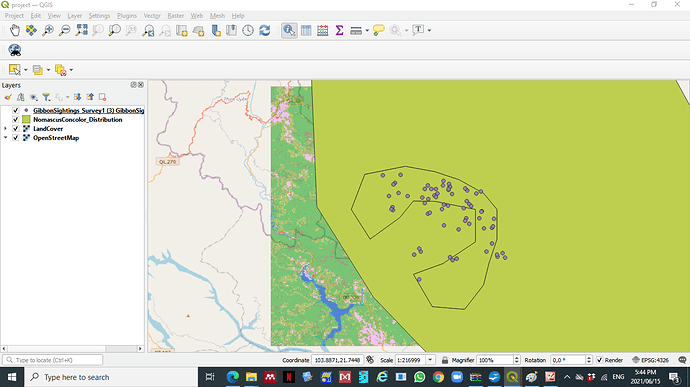Click the filter legend icon in Layers panel

tap(46, 97)
